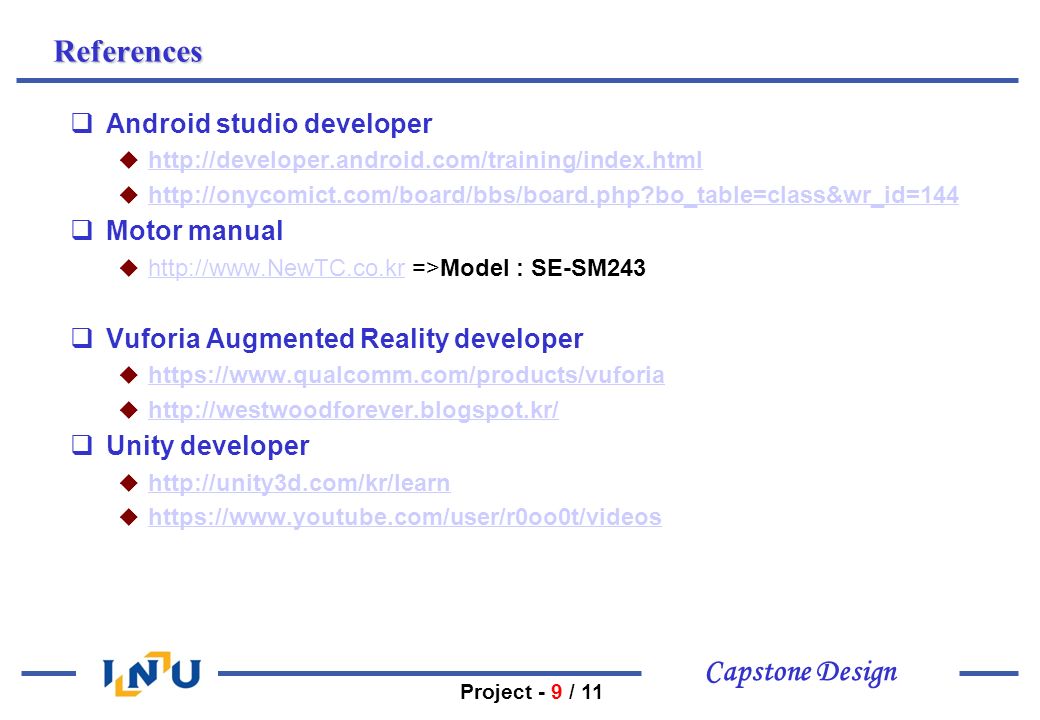Click 'Vuforia Augmented Reality developer' heading
1040x720 pixels.
[344, 339]
